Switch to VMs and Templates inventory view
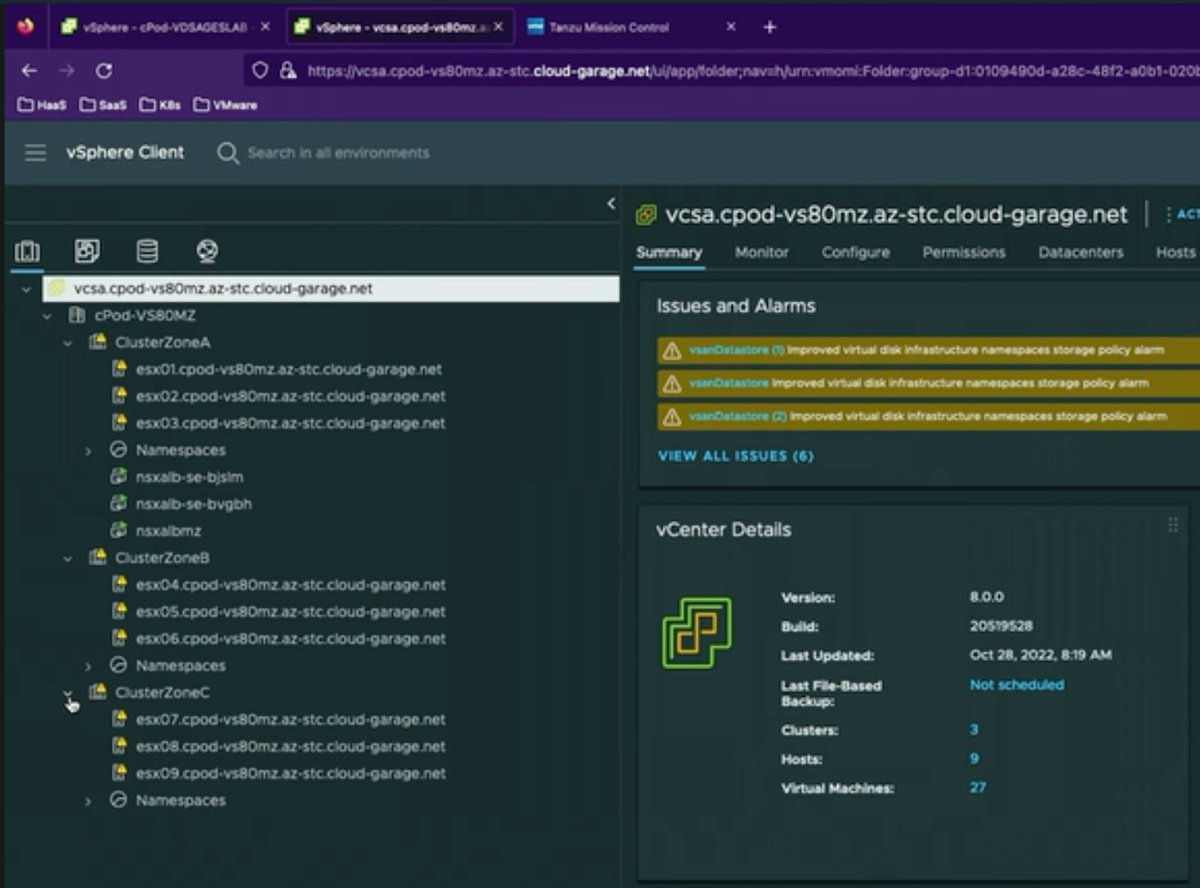Image resolution: width=1200 pixels, height=888 pixels. point(87,251)
